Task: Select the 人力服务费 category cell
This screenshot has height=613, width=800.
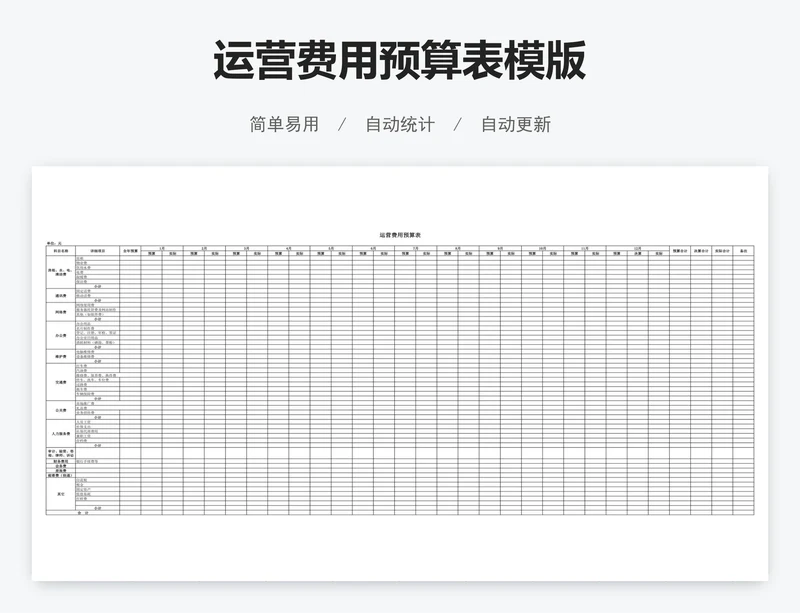Action: pos(61,434)
